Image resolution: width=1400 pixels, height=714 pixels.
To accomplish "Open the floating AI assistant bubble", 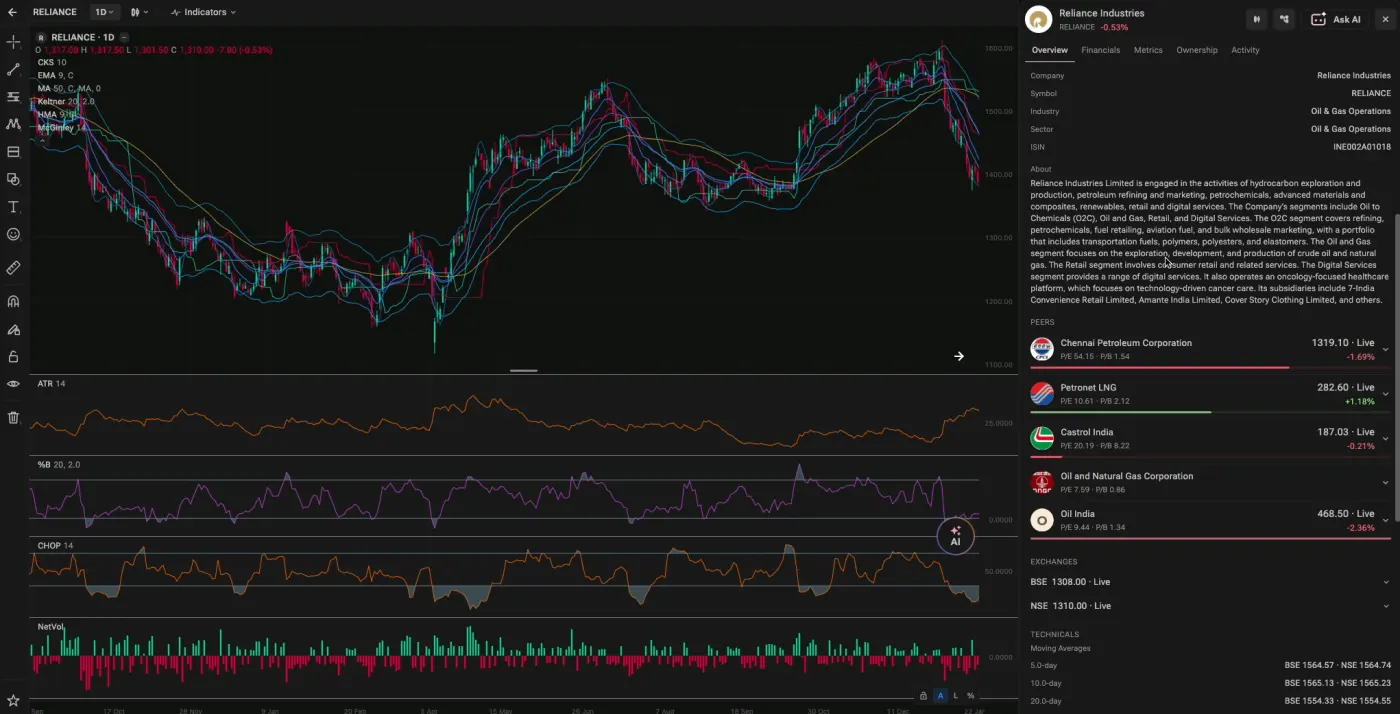I will pos(955,536).
